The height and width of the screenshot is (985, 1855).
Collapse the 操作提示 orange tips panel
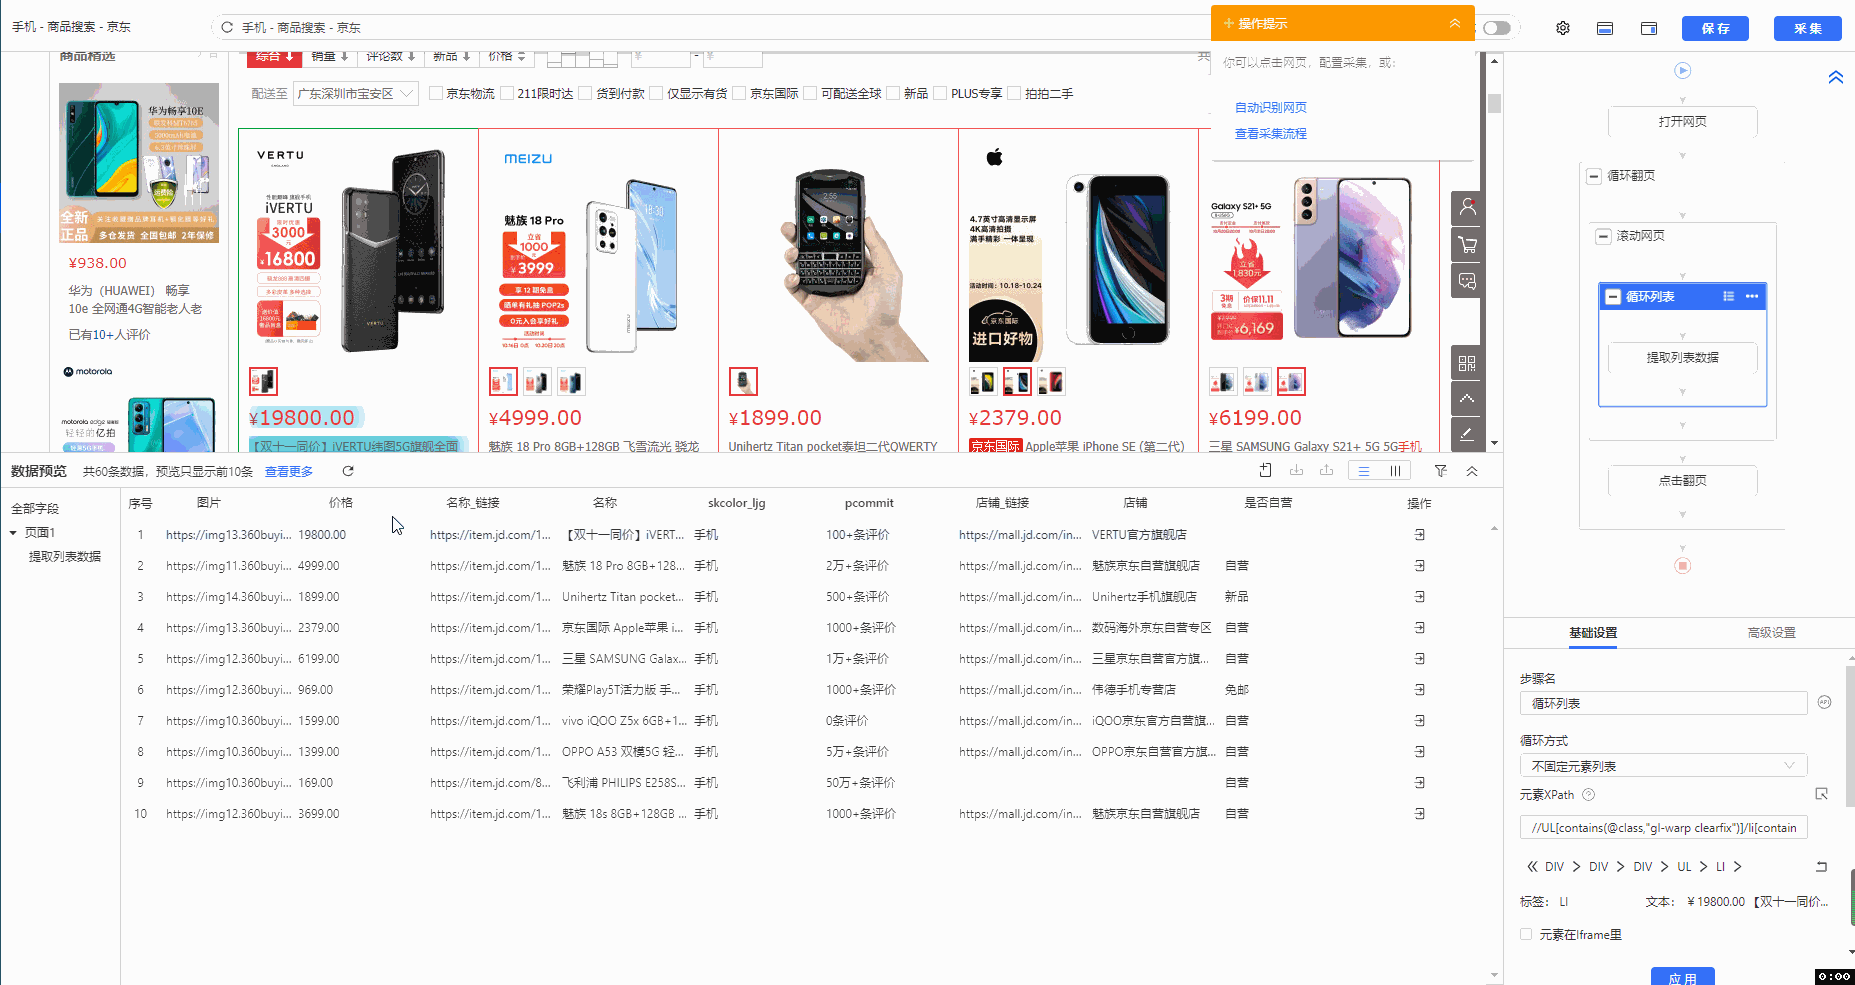click(x=1455, y=23)
